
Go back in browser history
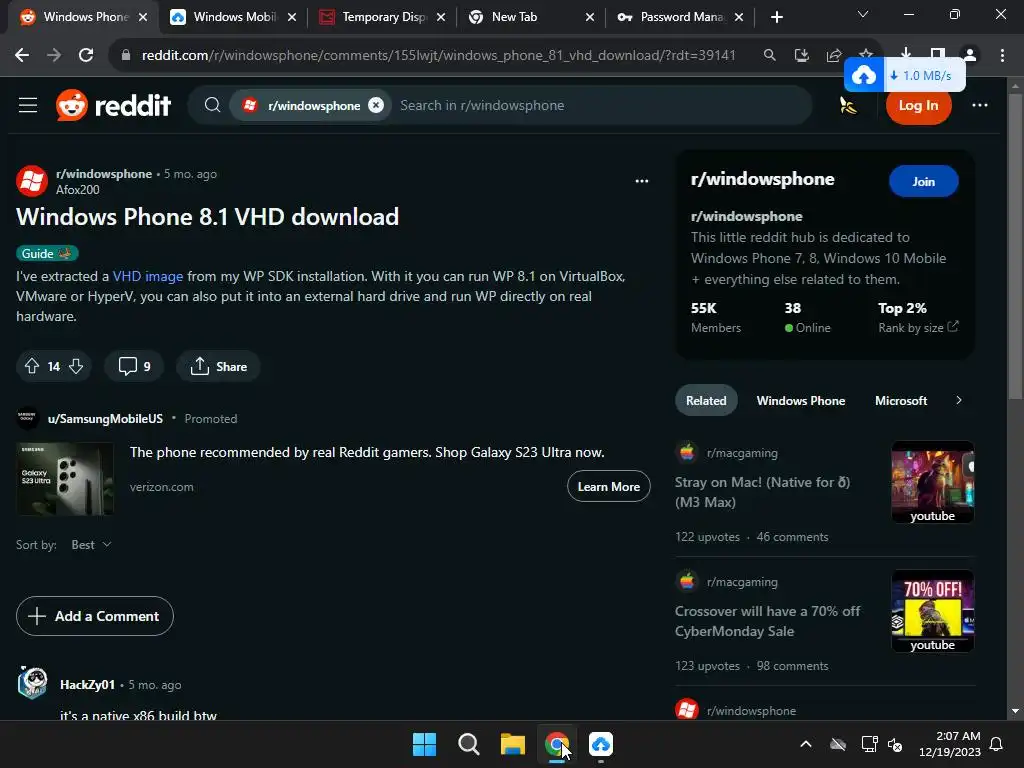click(x=22, y=55)
